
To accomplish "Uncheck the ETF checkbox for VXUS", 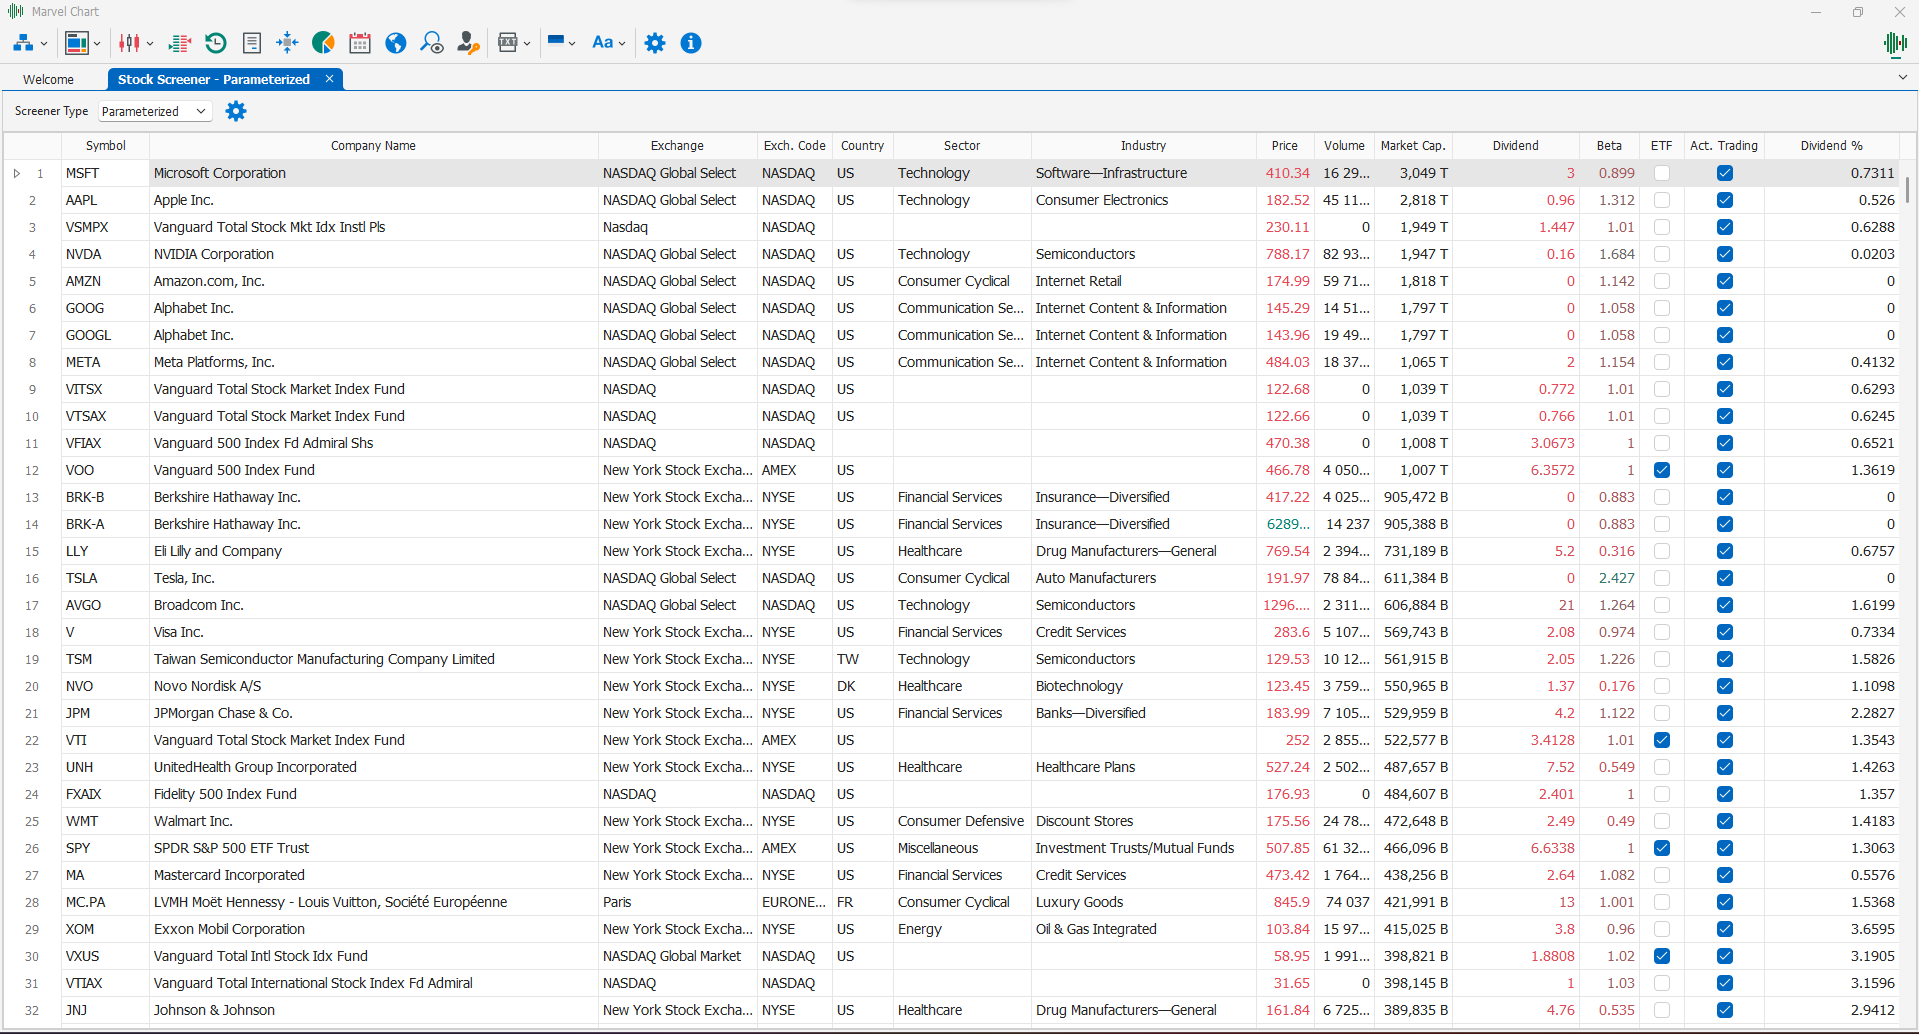I will (x=1661, y=956).
